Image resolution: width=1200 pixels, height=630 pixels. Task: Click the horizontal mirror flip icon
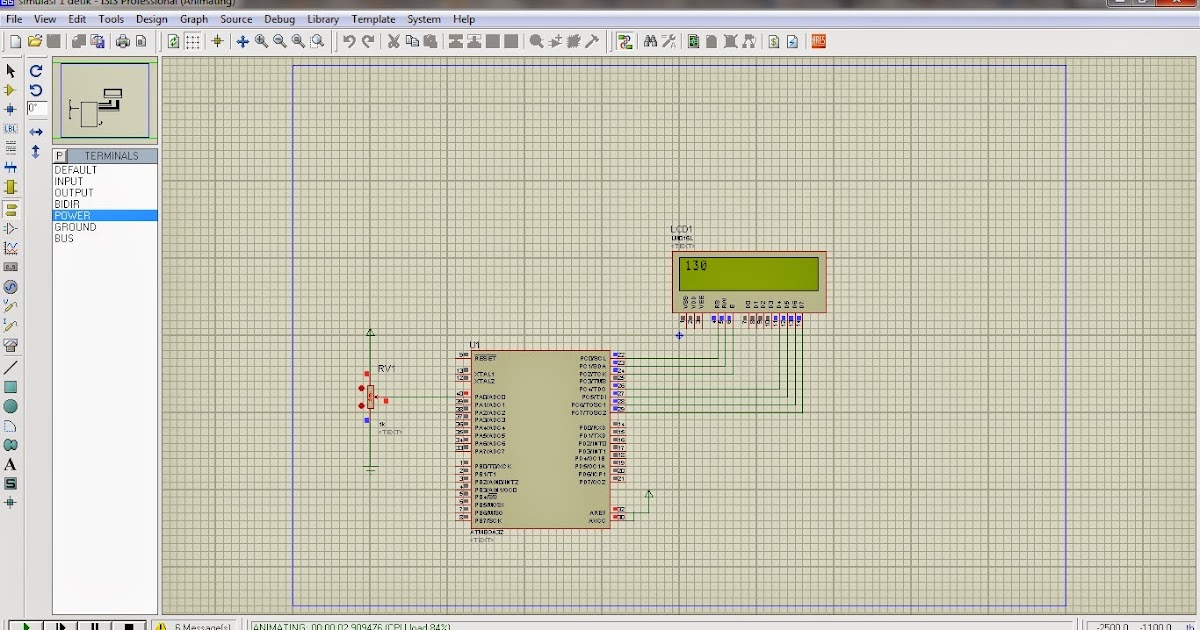[36, 132]
